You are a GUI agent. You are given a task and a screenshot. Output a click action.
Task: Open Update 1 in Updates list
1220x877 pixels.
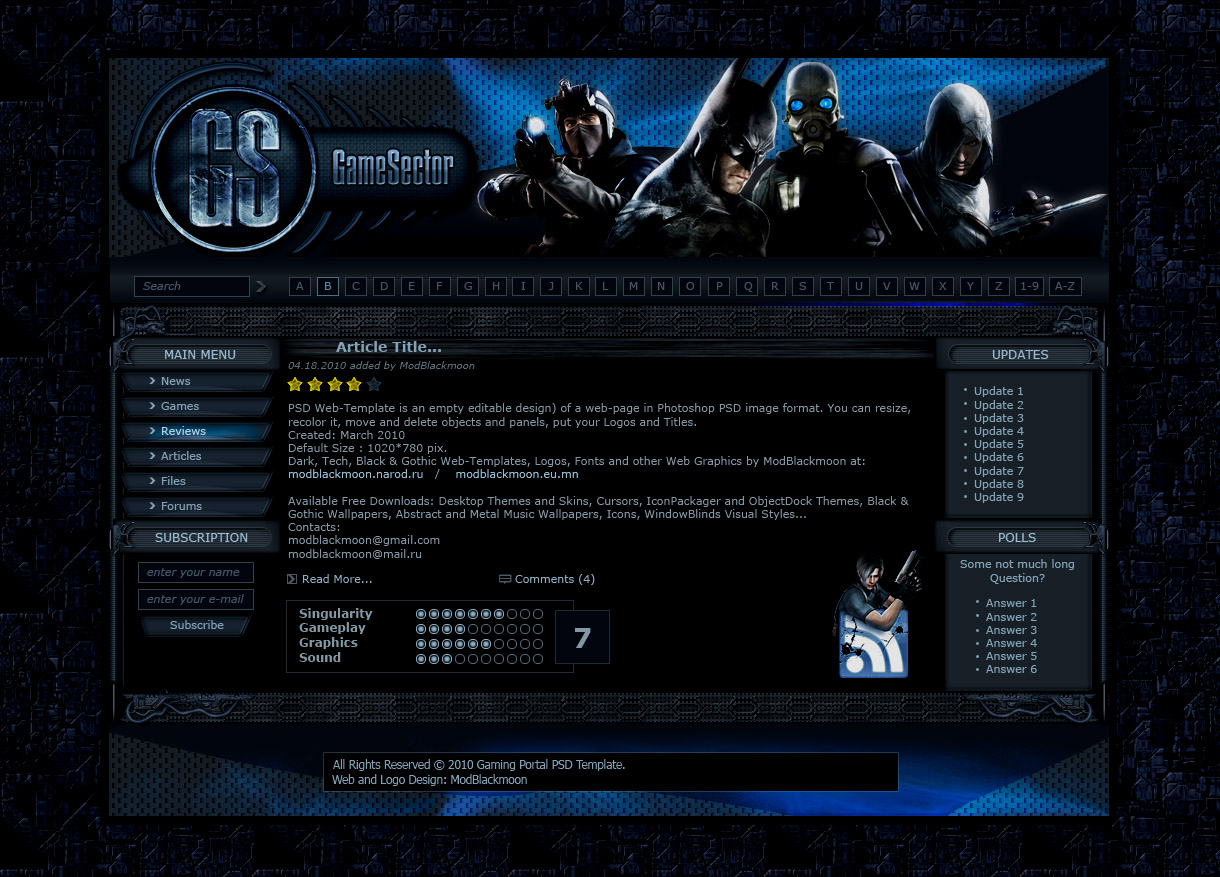point(998,391)
